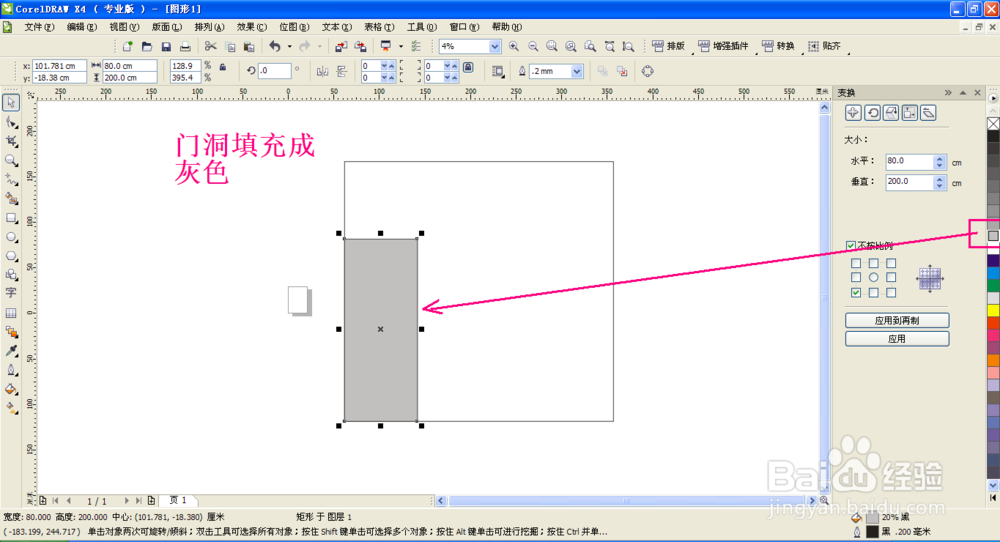Select the Polygon tool
The height and width of the screenshot is (542, 1000).
[11, 256]
